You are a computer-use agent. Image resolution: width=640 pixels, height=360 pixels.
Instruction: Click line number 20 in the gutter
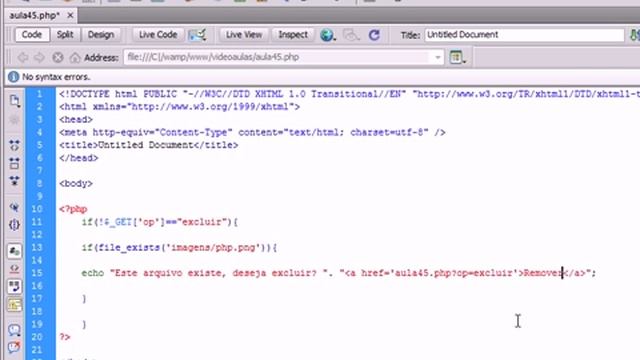pyautogui.click(x=38, y=337)
